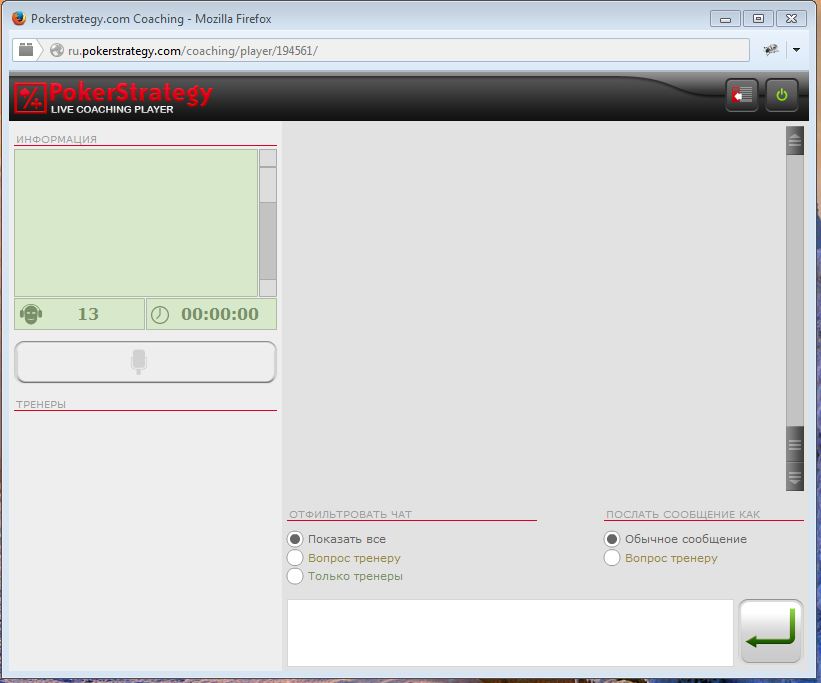Click the chat scrollbar track
This screenshot has width=821, height=683.
(x=795, y=291)
